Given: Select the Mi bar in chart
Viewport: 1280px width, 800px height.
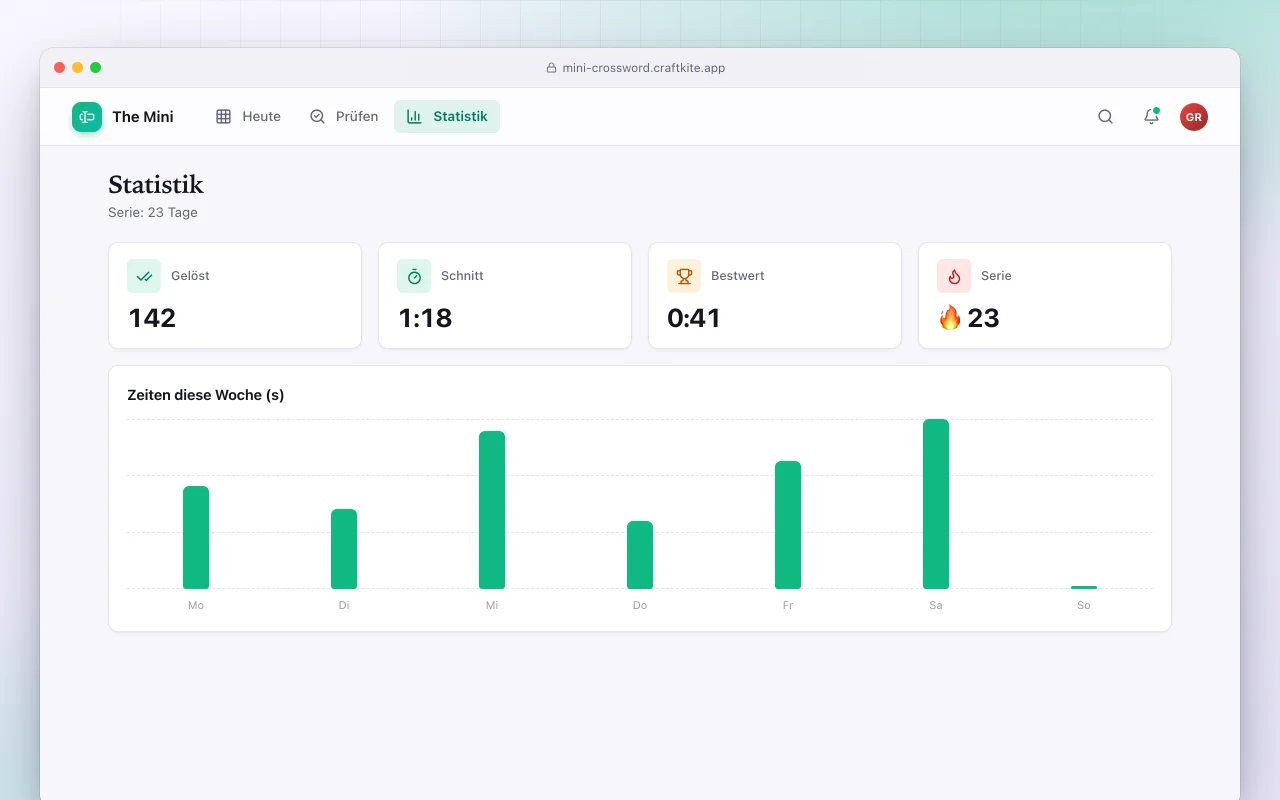Looking at the screenshot, I should [492, 510].
